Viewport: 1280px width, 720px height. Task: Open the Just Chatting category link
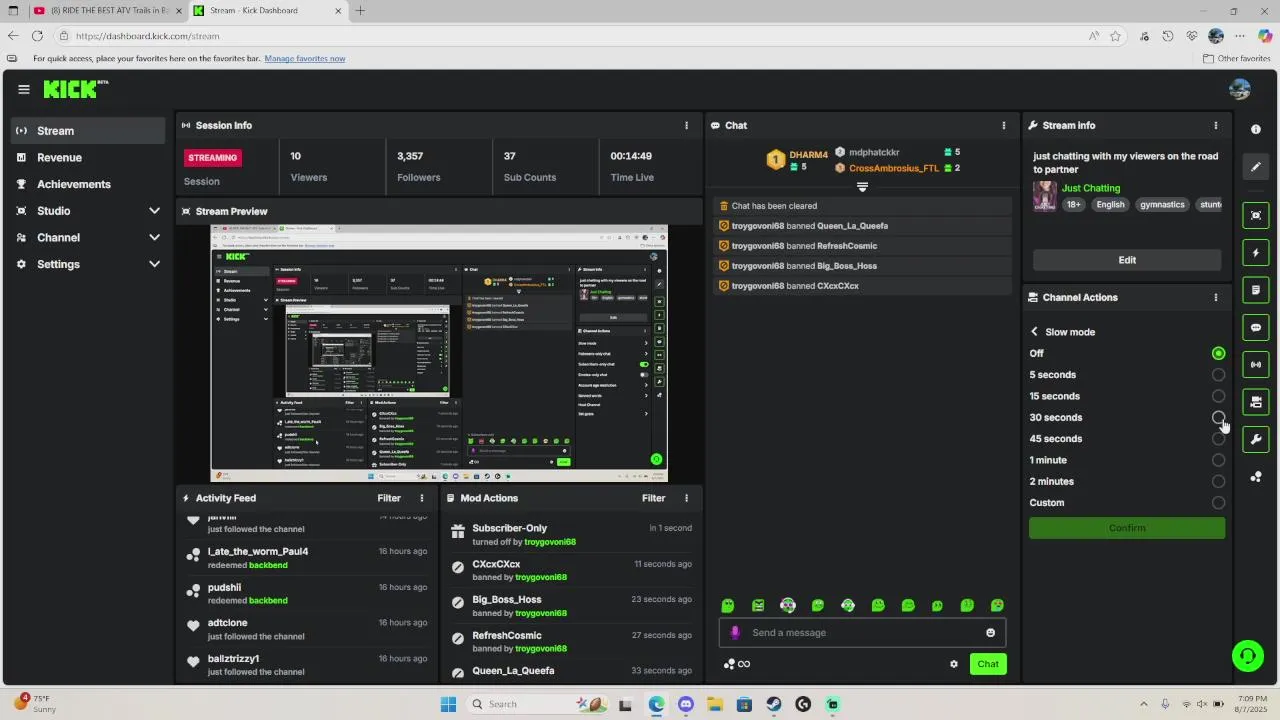tap(1091, 188)
